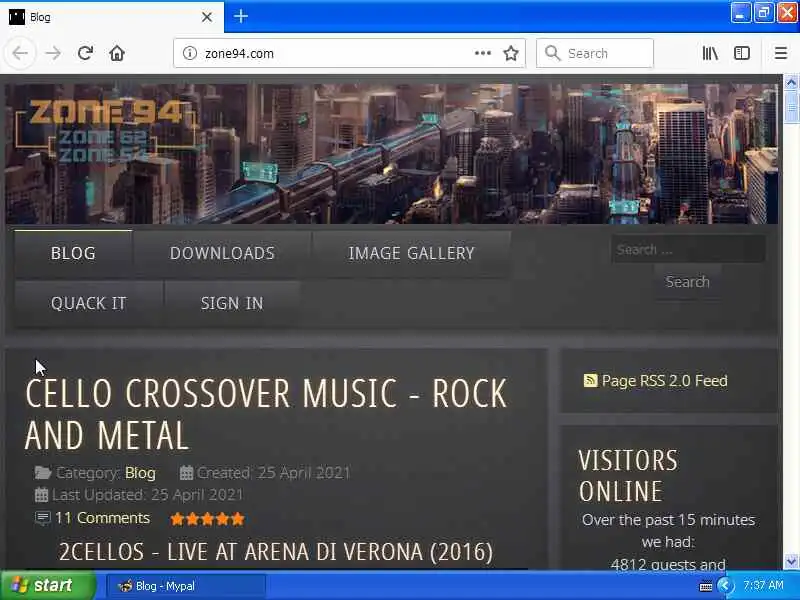This screenshot has height=600, width=800.
Task: Click the five-star article rating
Action: [x=207, y=519]
